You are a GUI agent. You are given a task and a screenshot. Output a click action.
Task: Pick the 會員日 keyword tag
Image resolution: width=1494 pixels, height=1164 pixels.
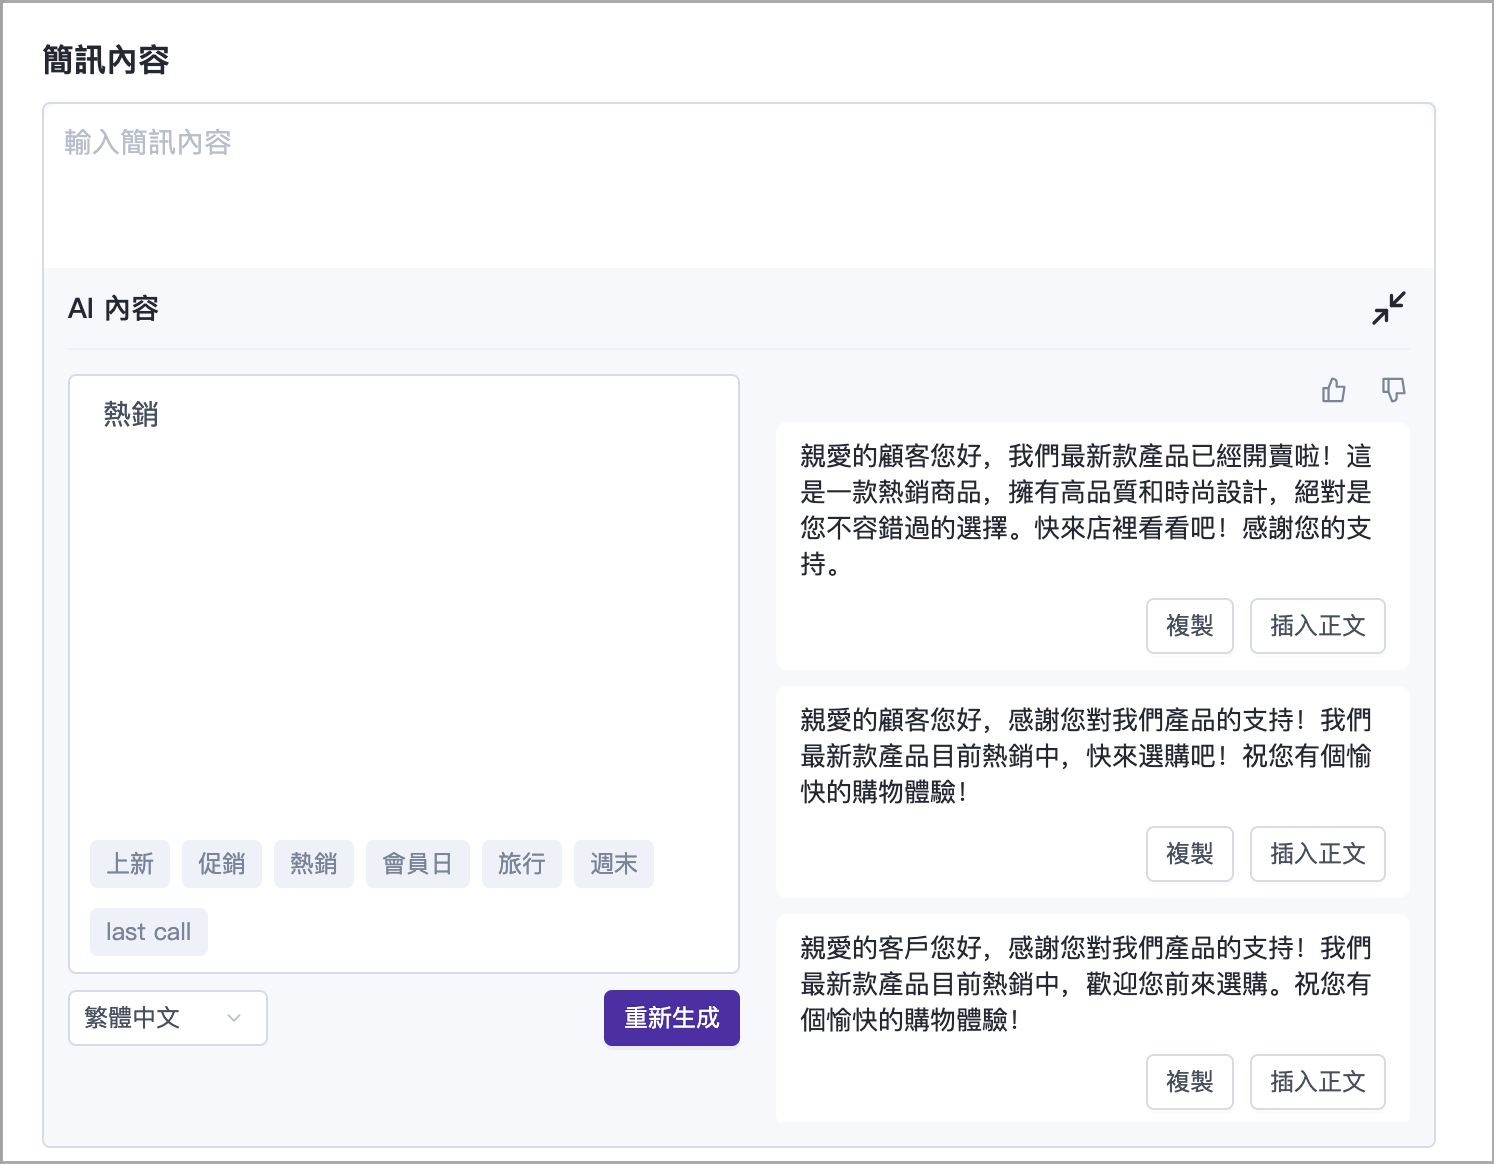417,864
